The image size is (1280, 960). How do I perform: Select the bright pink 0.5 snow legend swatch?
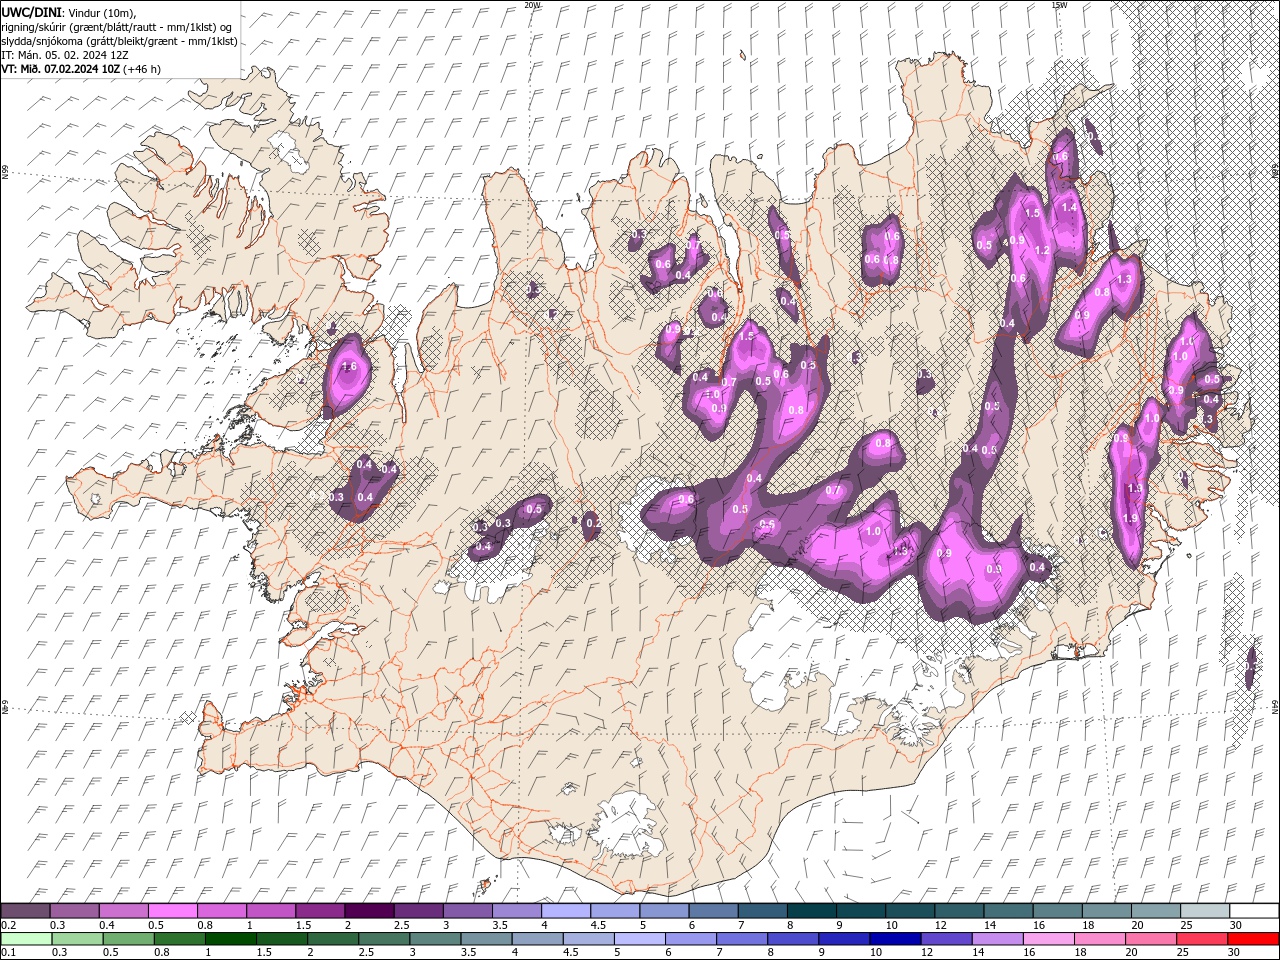172,911
